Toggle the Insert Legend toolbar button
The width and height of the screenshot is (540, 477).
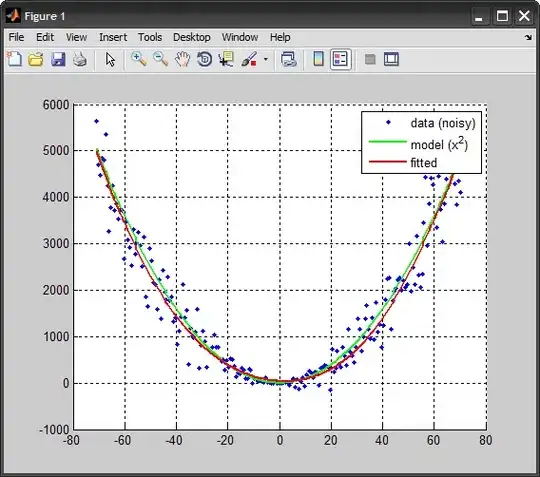click(340, 59)
